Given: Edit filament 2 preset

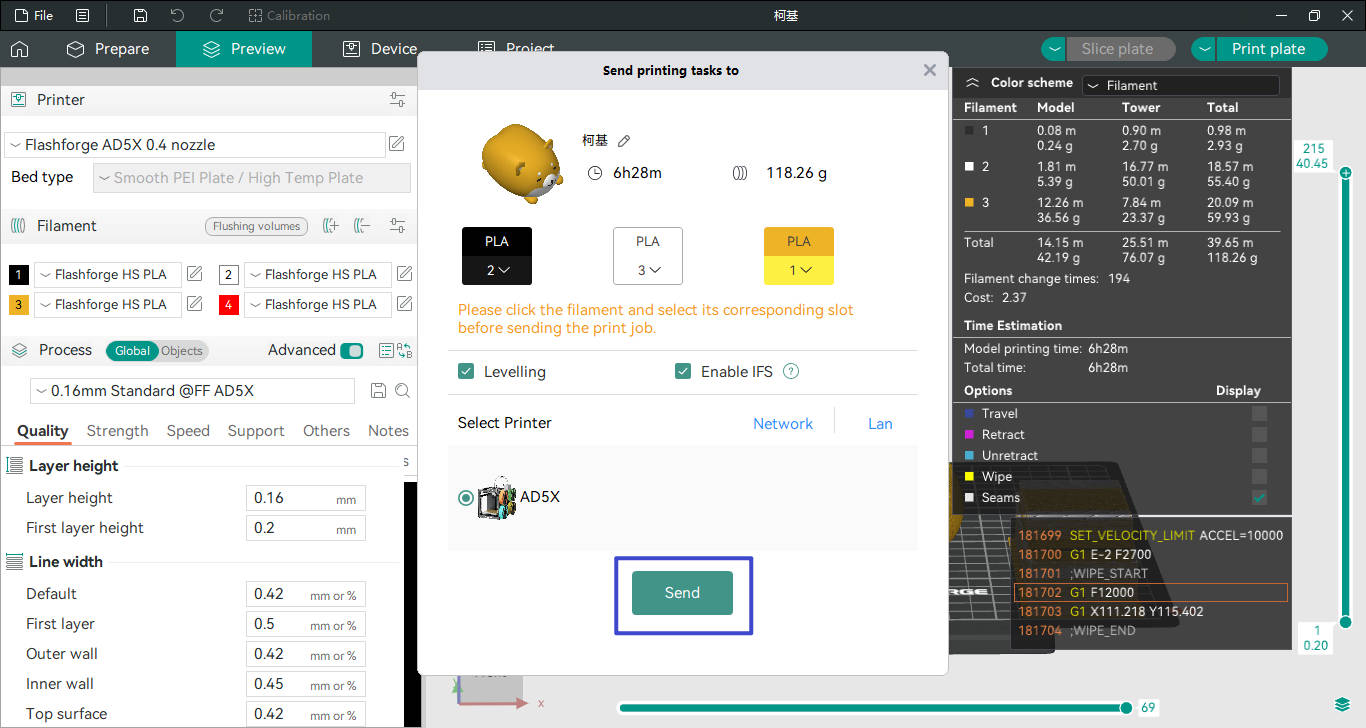Looking at the screenshot, I should 405,274.
